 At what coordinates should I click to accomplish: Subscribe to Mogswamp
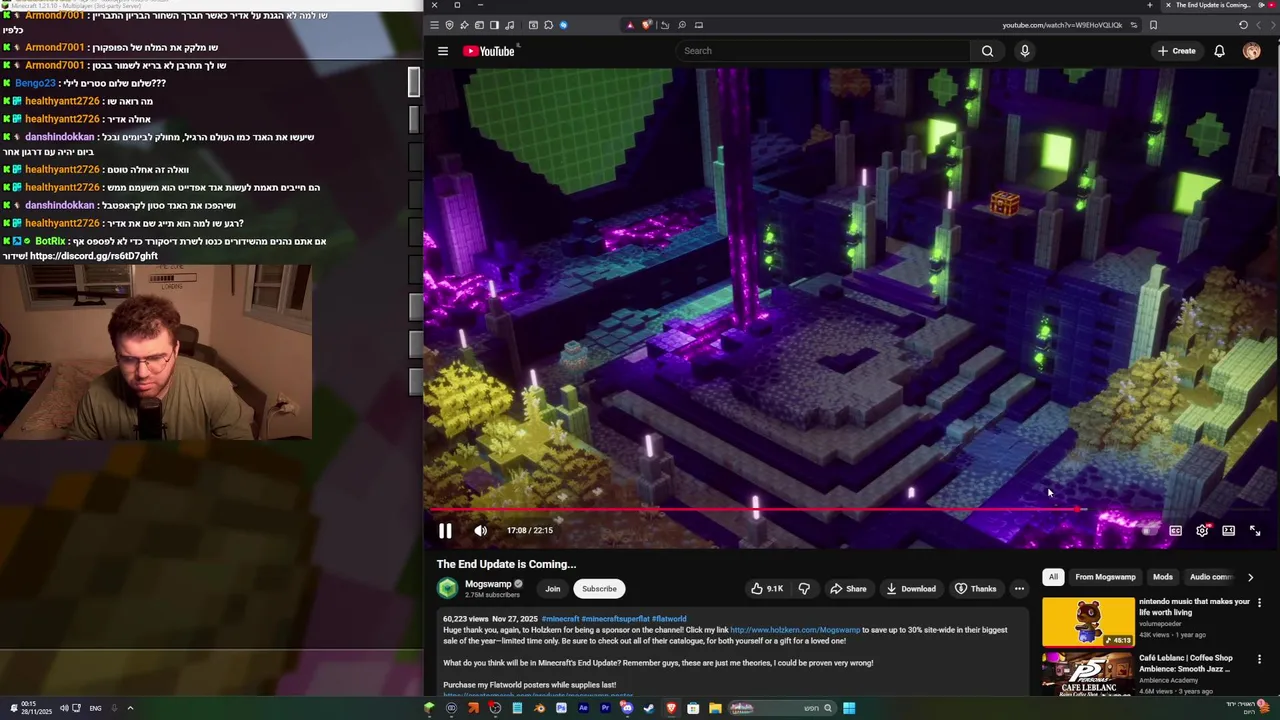click(x=599, y=589)
